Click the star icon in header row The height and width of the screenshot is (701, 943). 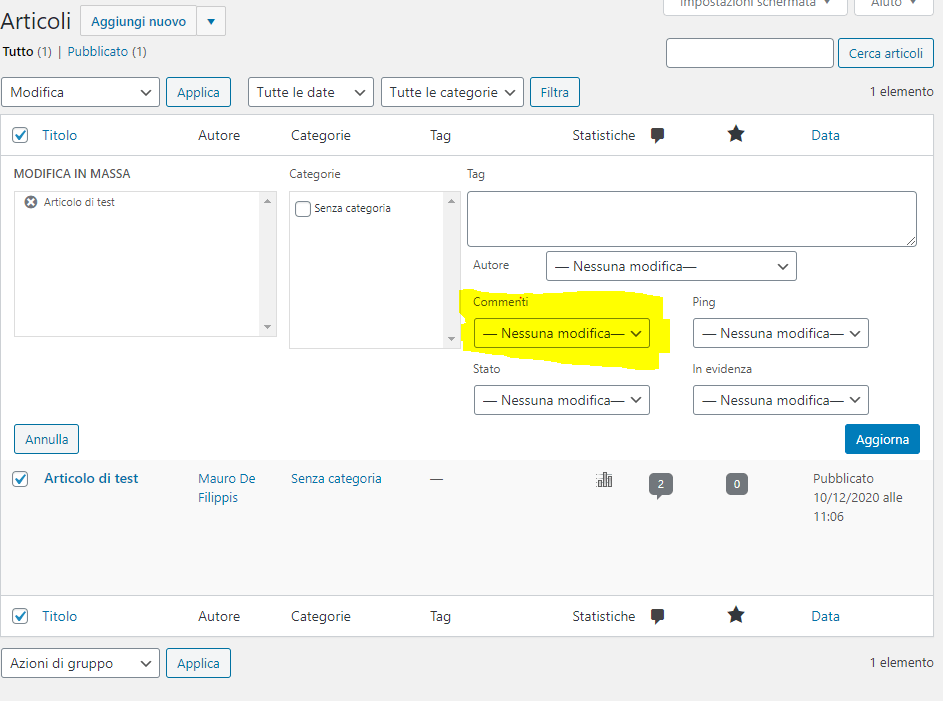click(x=736, y=134)
